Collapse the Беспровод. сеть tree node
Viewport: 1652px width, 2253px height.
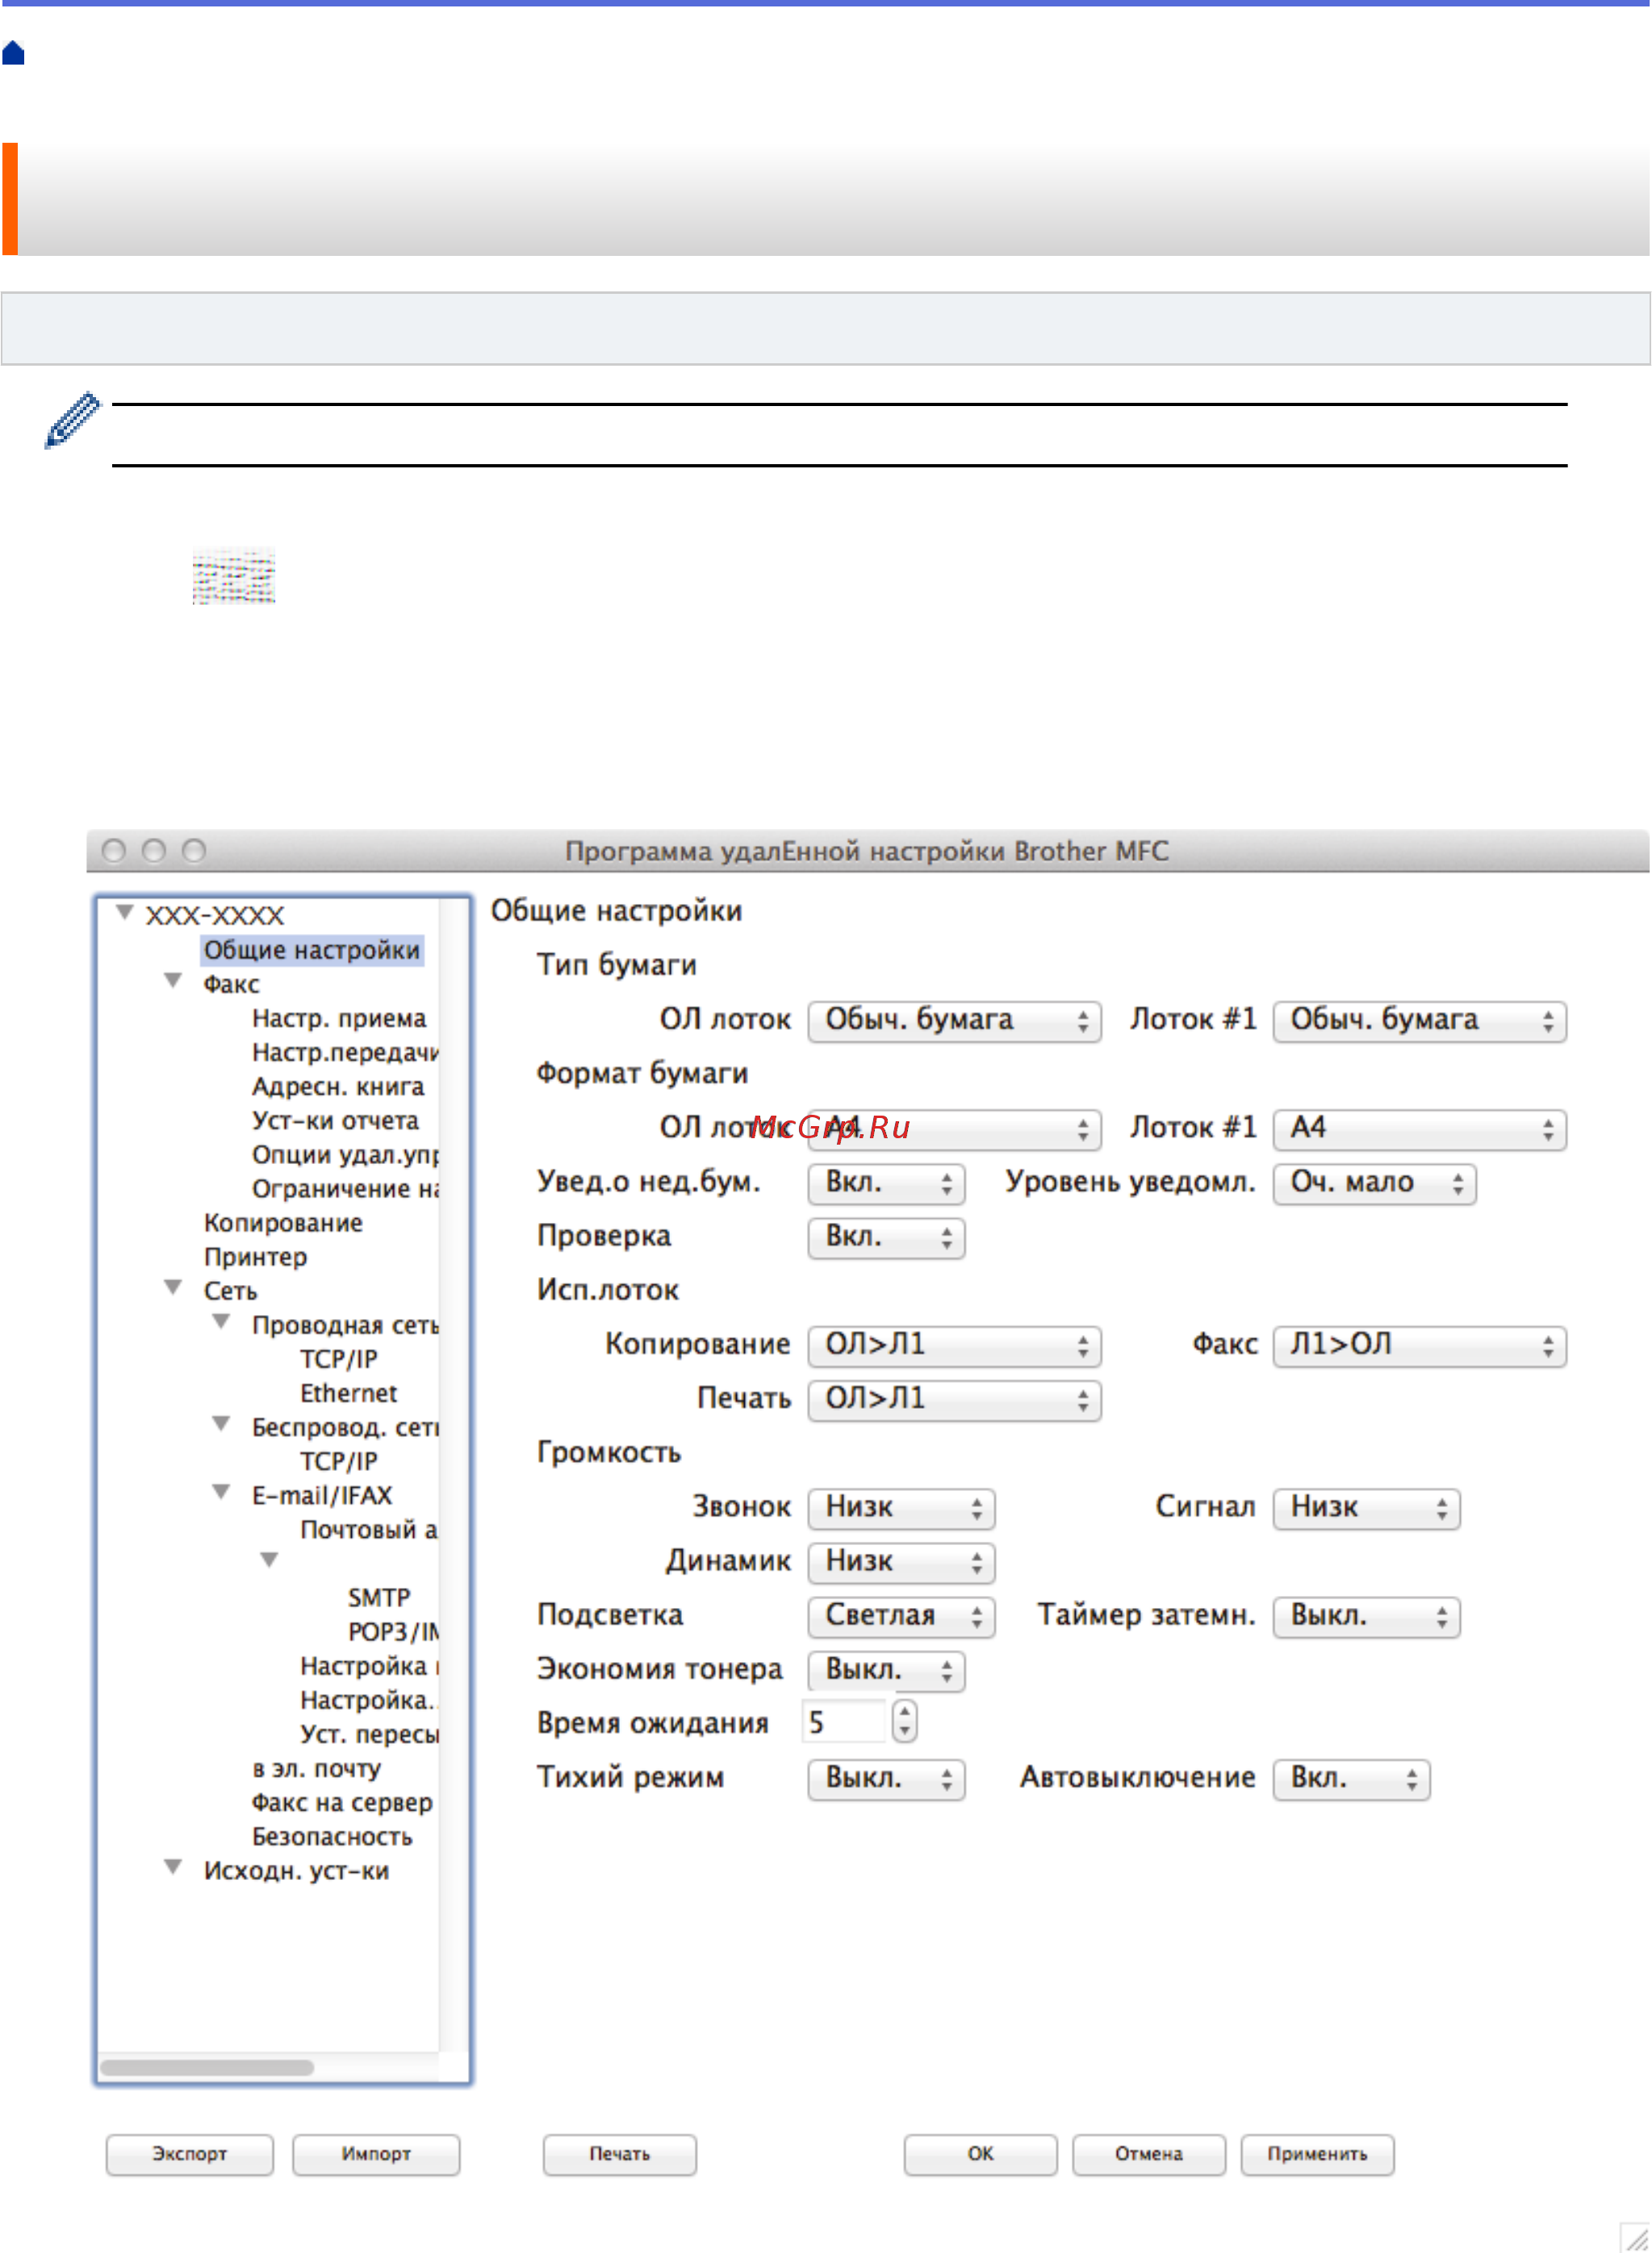[x=221, y=1424]
